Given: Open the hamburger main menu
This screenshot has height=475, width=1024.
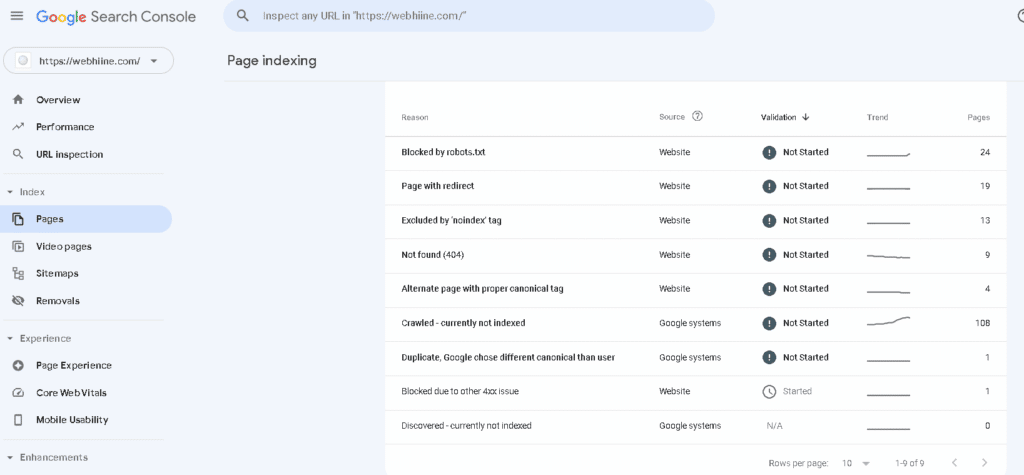Looking at the screenshot, I should pos(17,16).
